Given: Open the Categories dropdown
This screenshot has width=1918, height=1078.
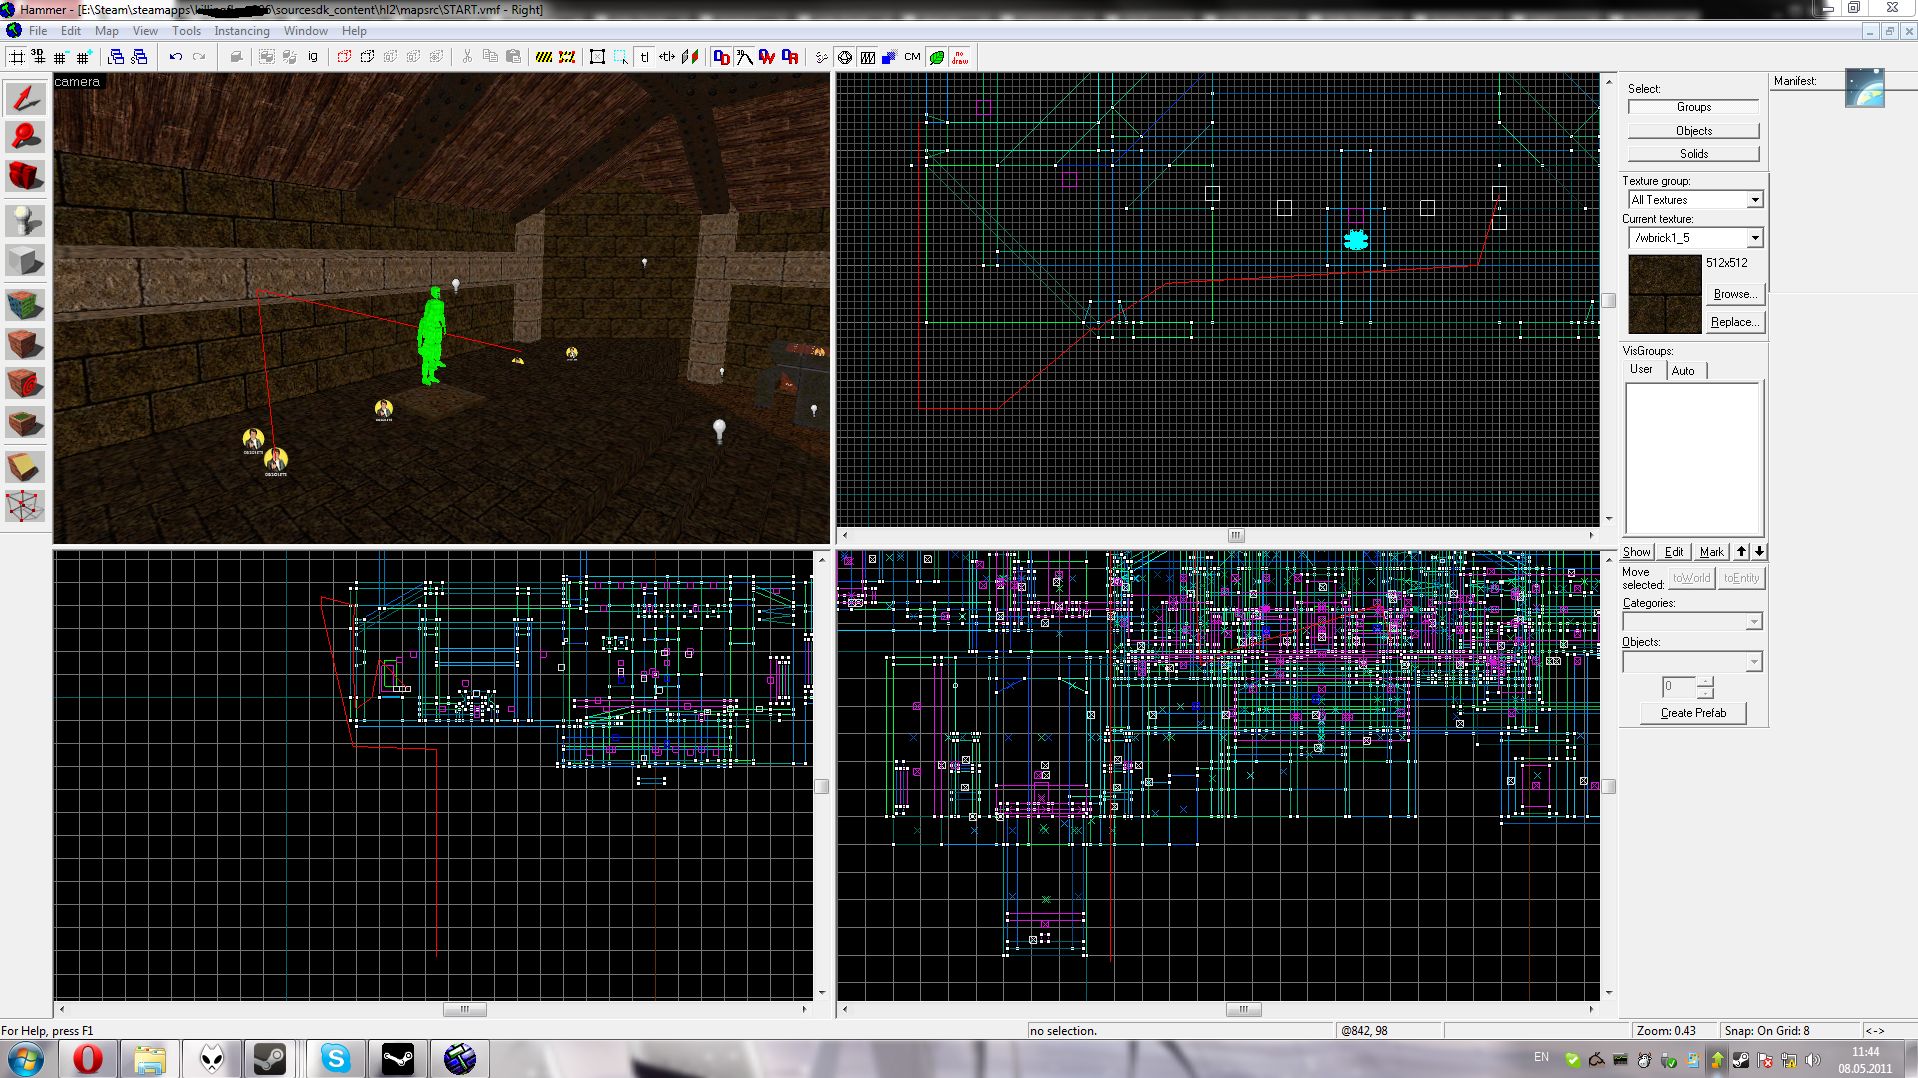Looking at the screenshot, I should pos(1753,622).
